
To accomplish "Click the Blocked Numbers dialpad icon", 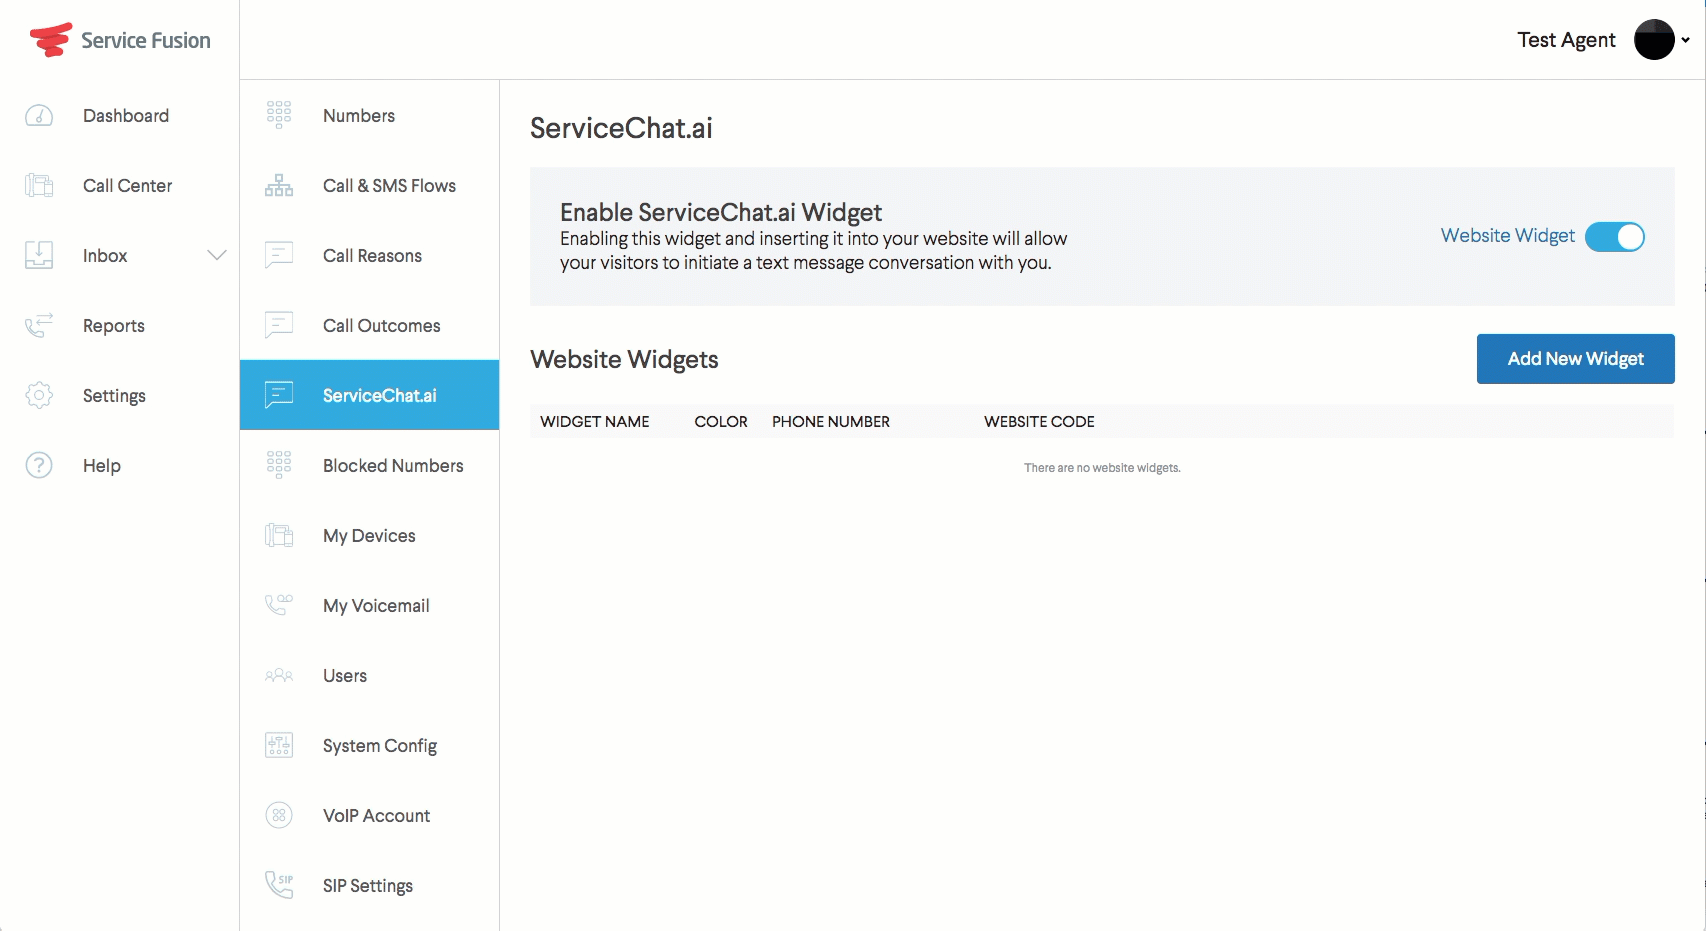I will click(279, 465).
